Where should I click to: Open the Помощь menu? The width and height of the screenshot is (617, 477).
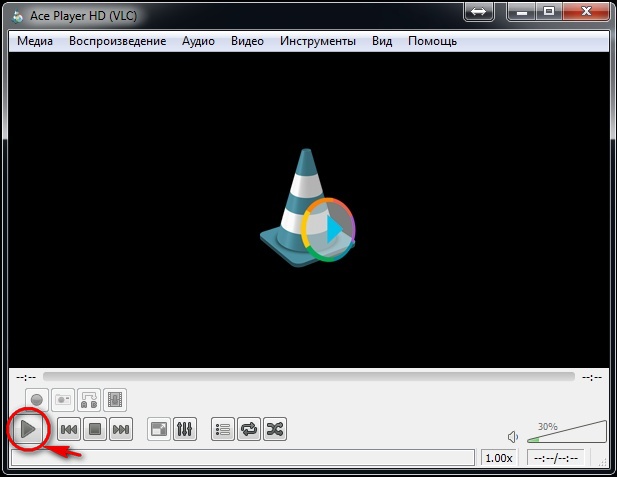(432, 41)
